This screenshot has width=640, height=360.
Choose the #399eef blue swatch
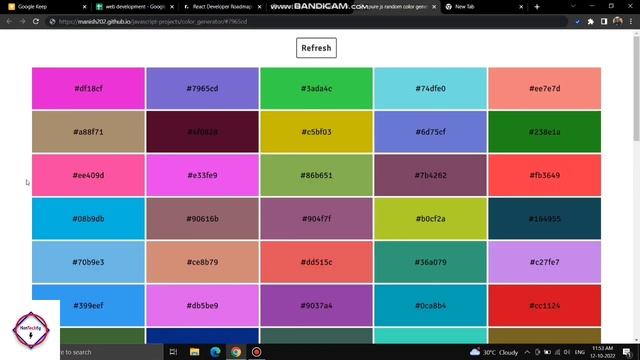(88, 305)
